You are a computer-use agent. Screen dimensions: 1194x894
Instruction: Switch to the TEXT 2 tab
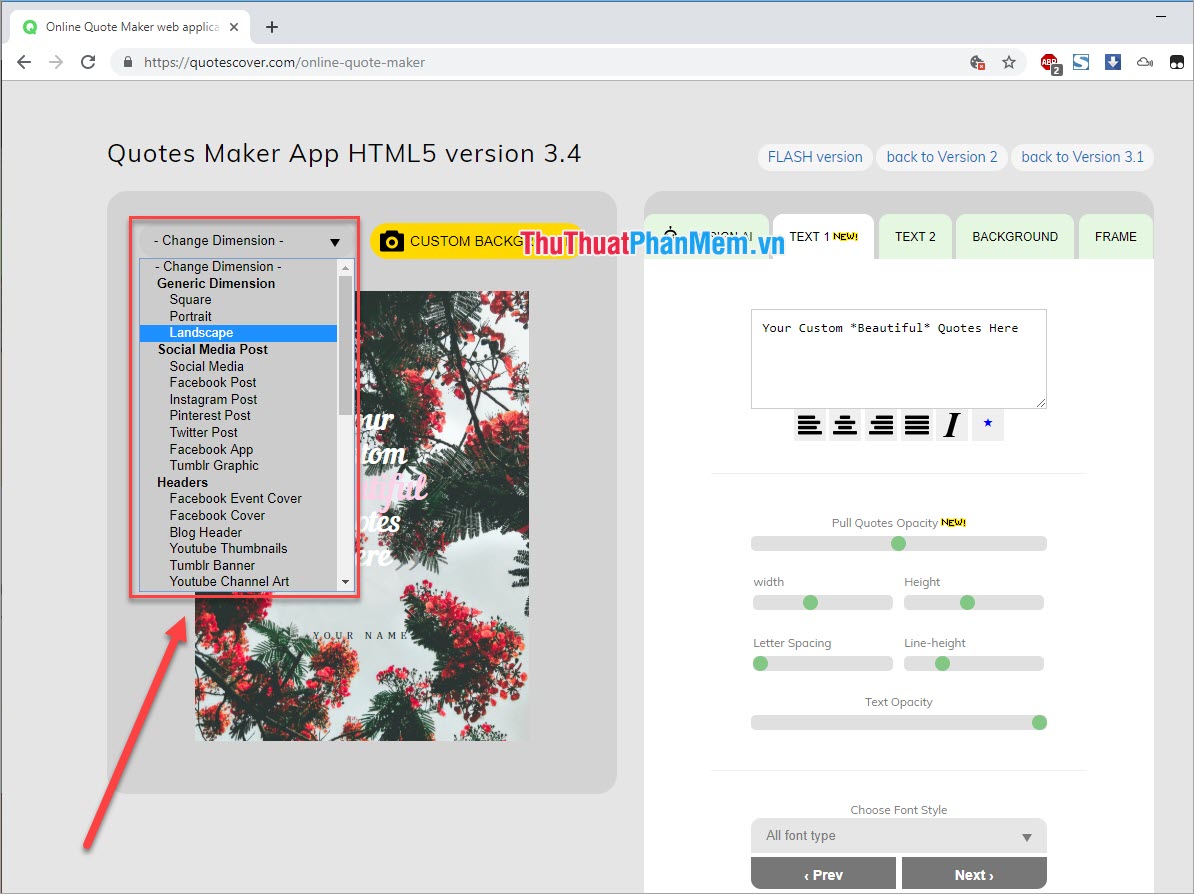pos(914,236)
